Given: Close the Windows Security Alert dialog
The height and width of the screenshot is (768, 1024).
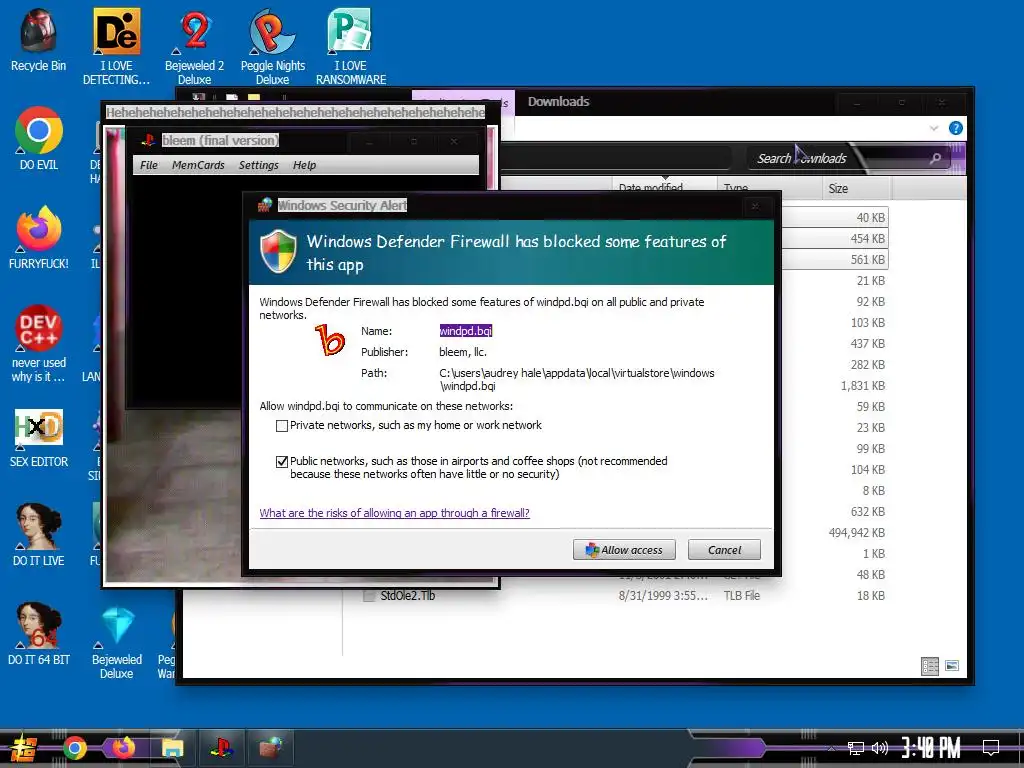Looking at the screenshot, I should (x=755, y=206).
